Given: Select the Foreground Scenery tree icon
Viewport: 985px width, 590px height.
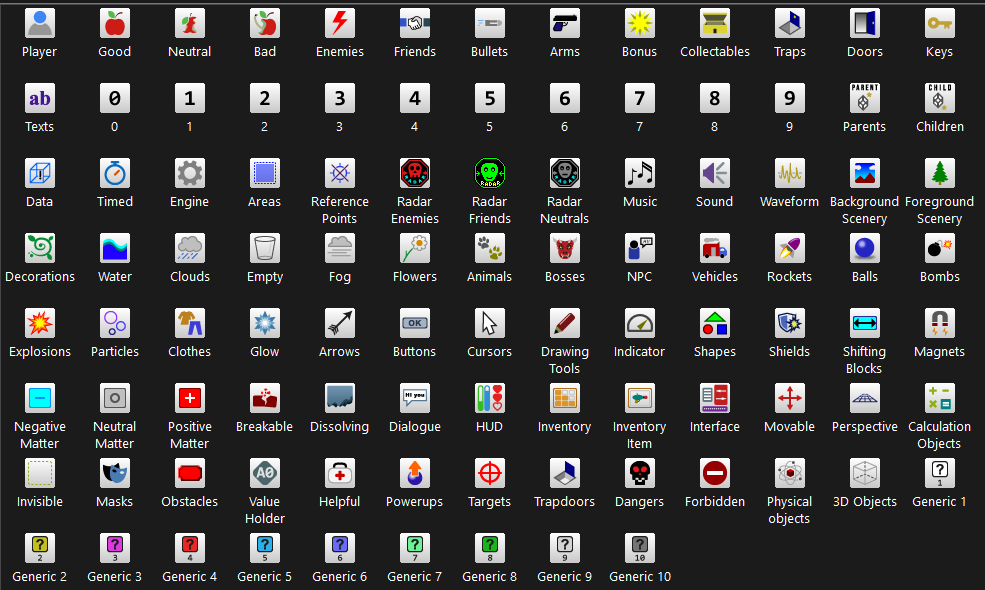Looking at the screenshot, I should [940, 173].
